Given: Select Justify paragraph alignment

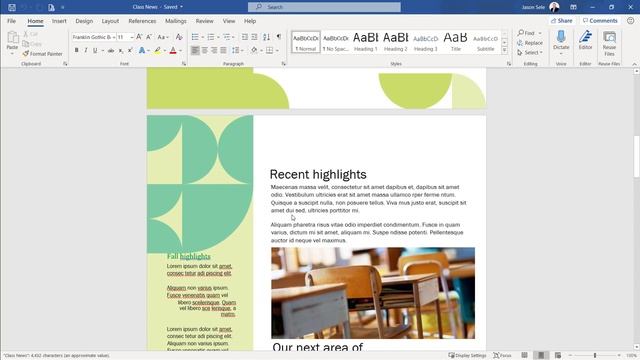Looking at the screenshot, I should (223, 50).
